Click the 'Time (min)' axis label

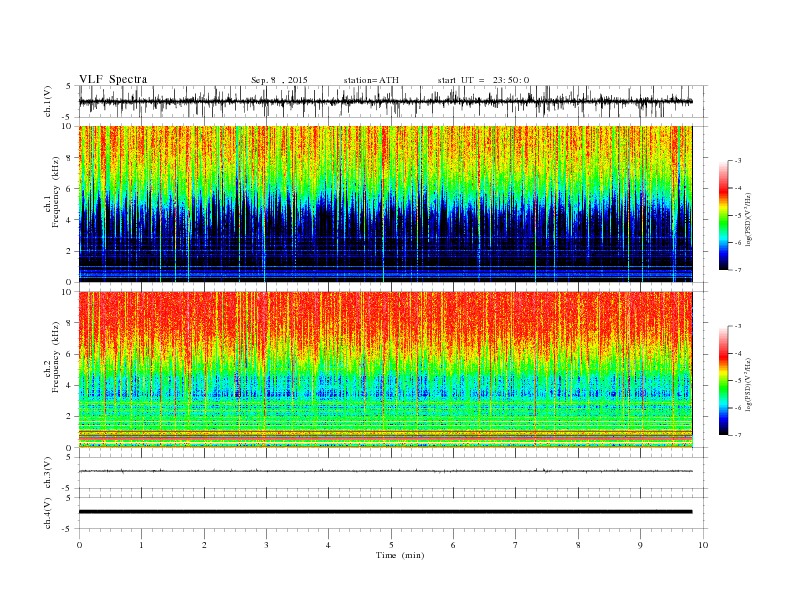pos(400,555)
